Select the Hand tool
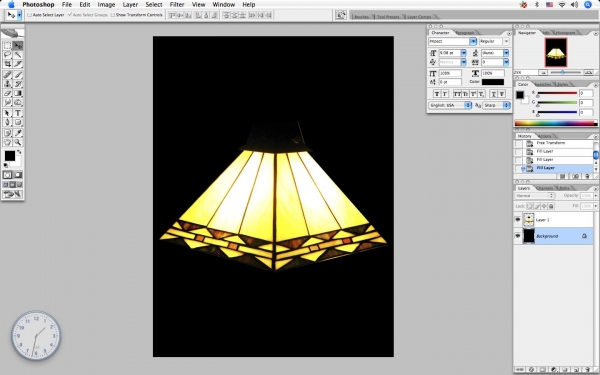 click(x=7, y=142)
